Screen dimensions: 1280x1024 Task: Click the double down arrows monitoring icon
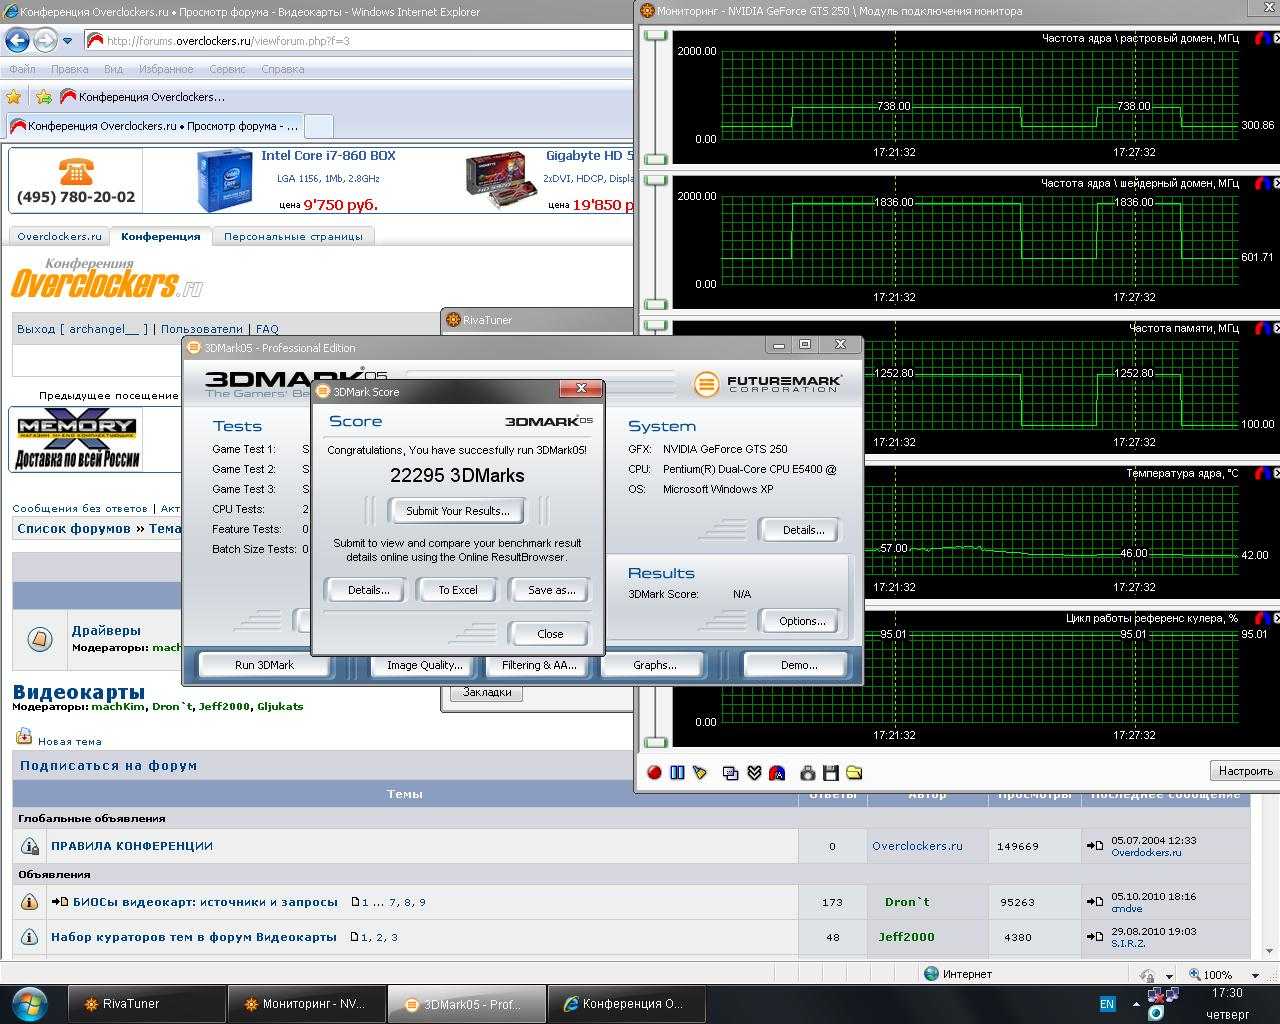pyautogui.click(x=754, y=773)
